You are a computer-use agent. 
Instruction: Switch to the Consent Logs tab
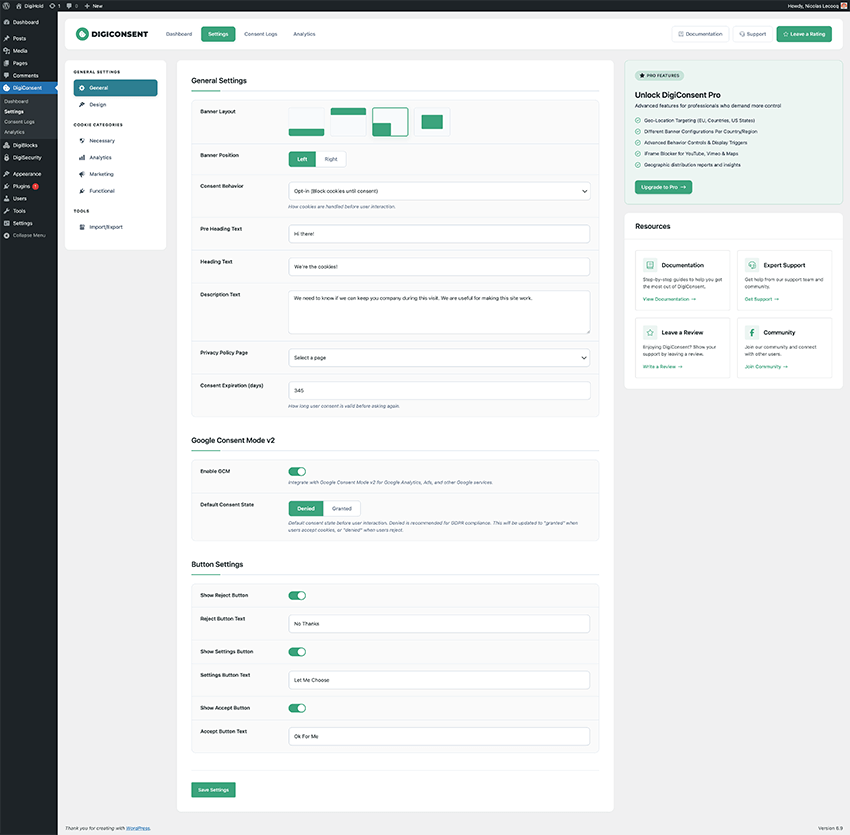coord(260,34)
